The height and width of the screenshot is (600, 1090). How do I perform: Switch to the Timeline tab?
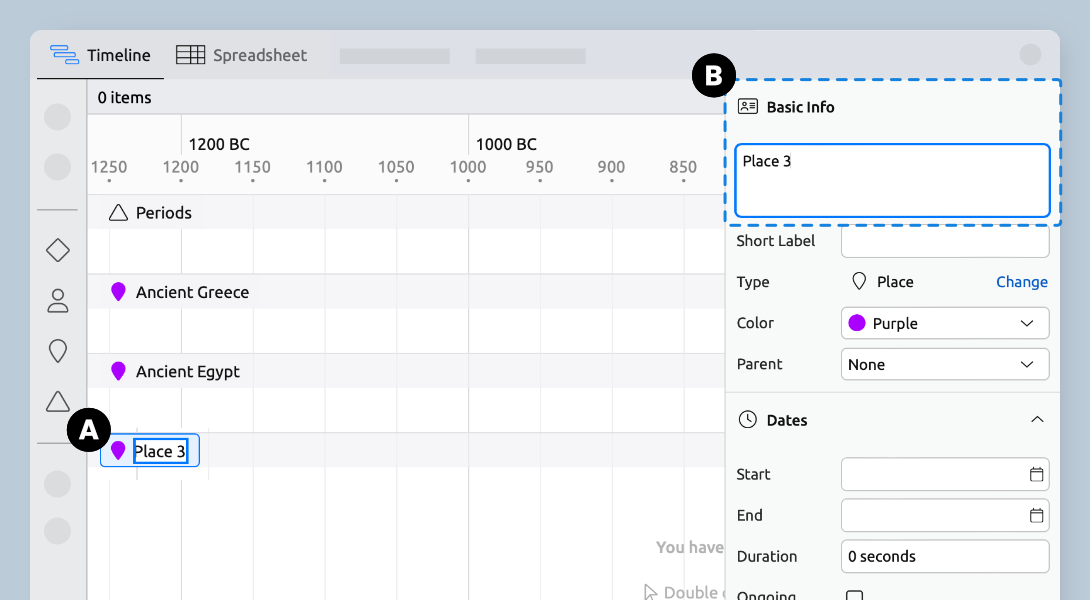(100, 55)
